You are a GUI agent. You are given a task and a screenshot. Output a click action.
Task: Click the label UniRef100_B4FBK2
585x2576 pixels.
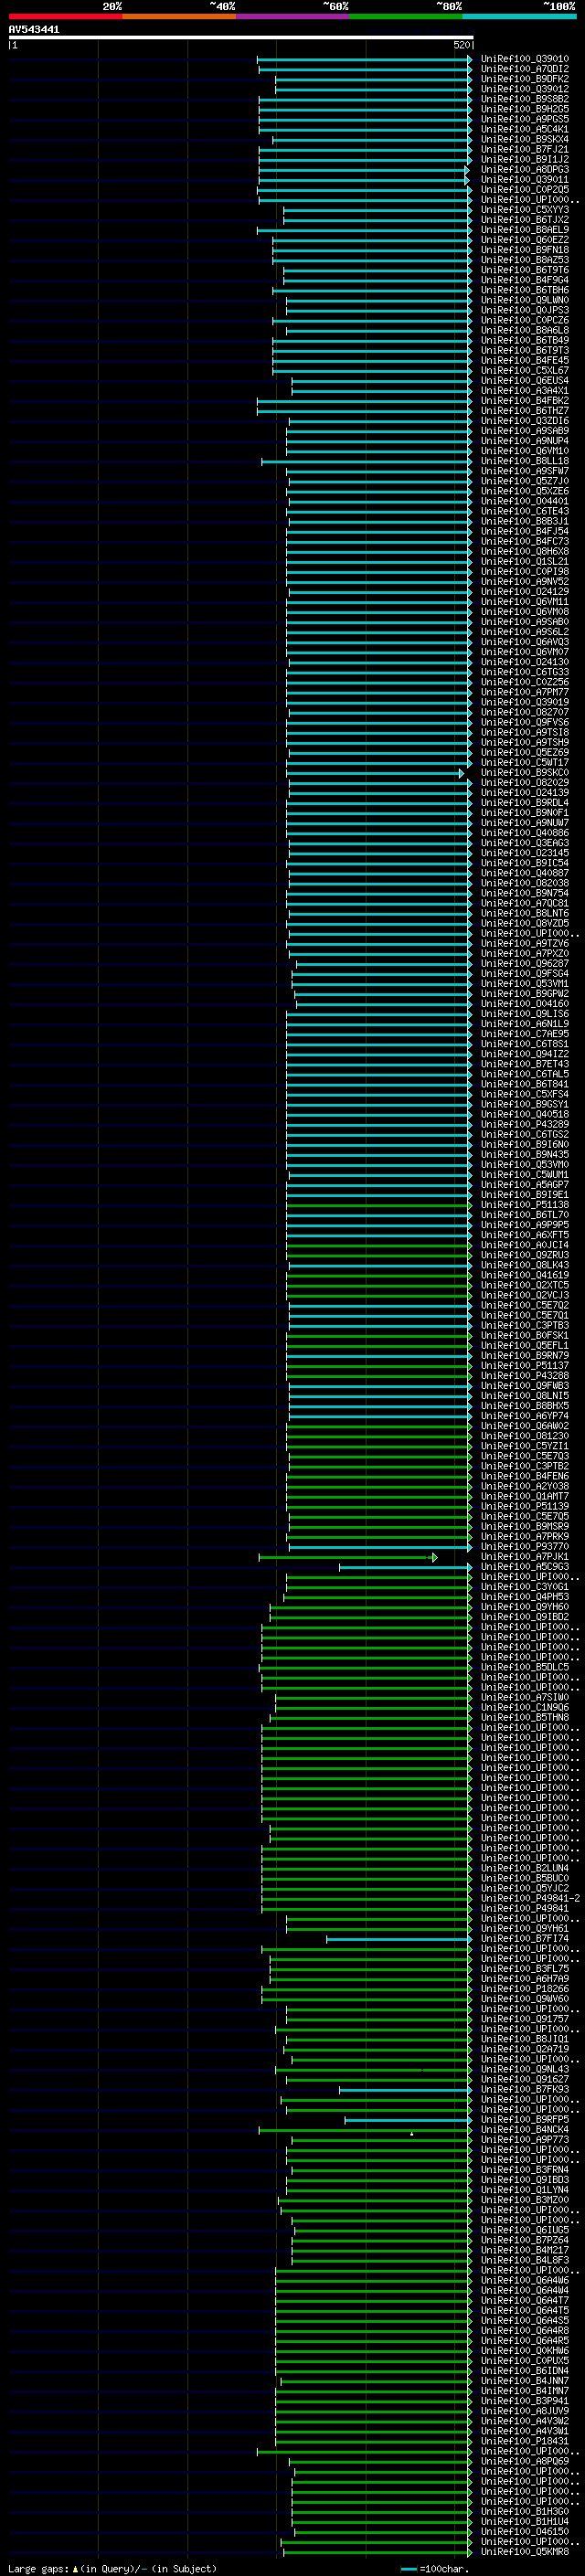(x=525, y=401)
